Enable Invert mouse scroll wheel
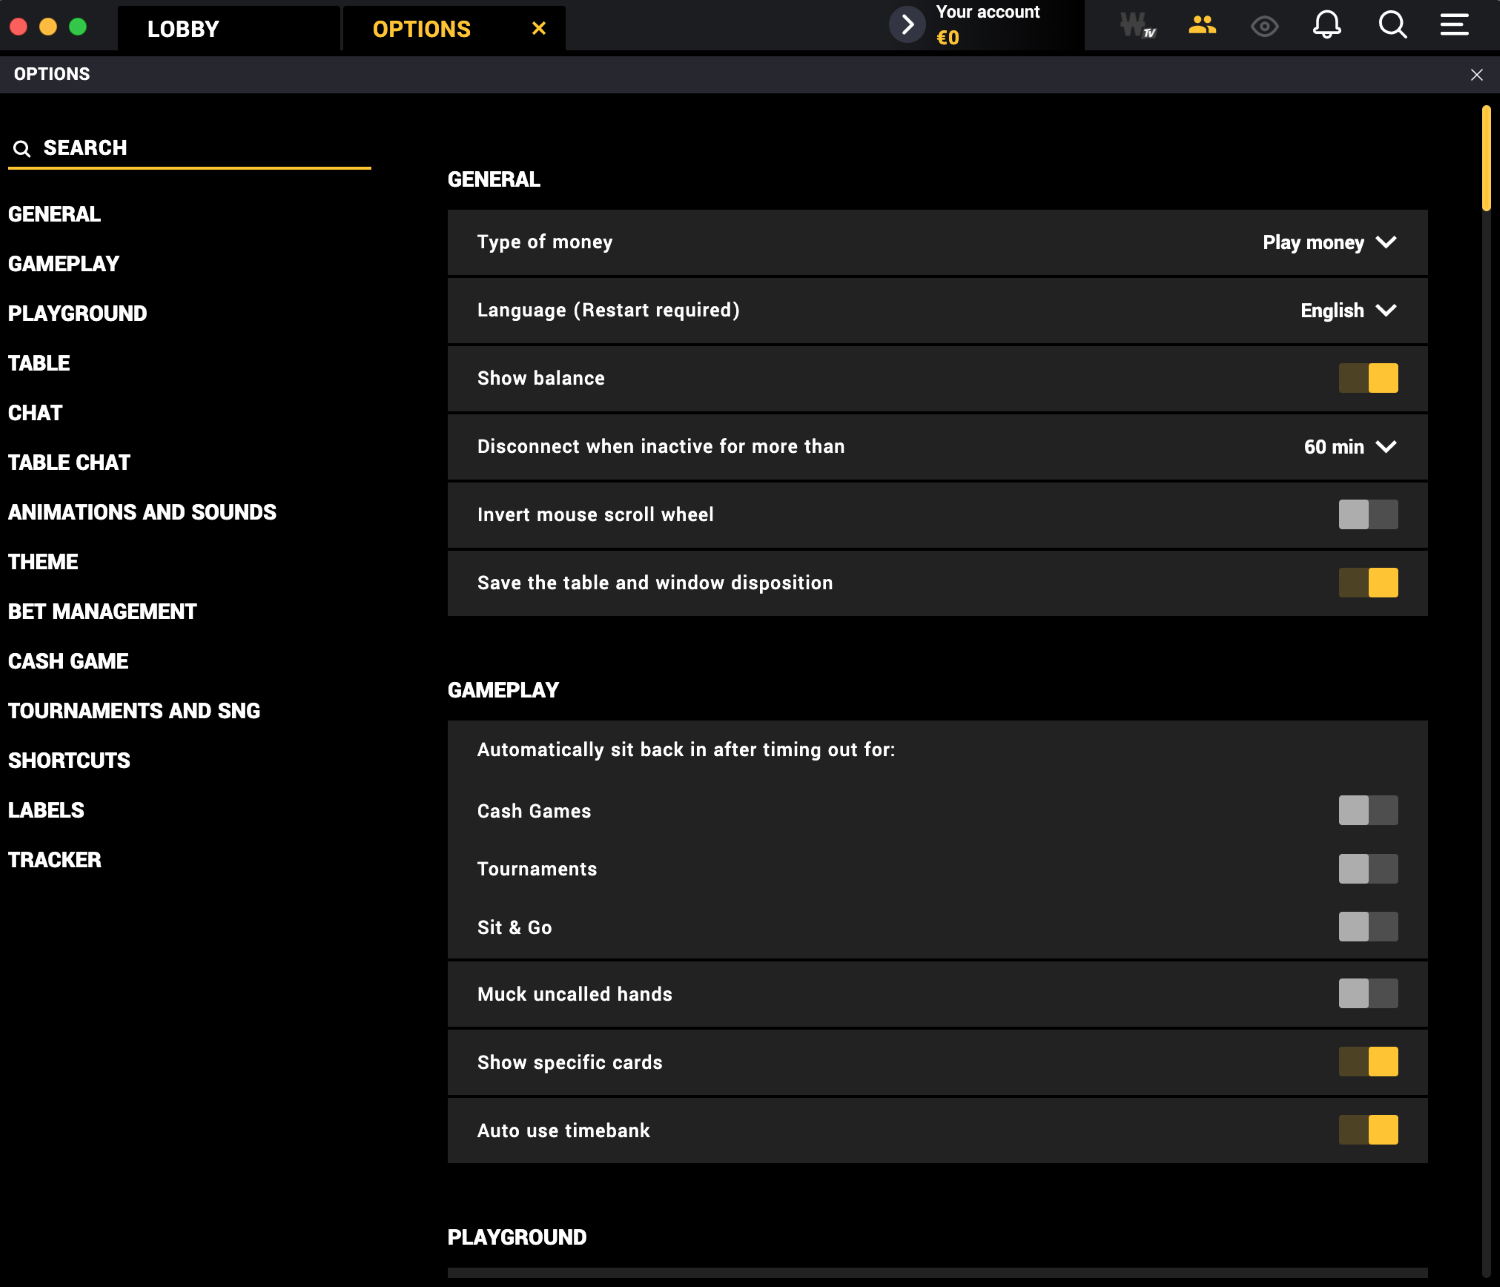This screenshot has width=1500, height=1287. (1368, 514)
